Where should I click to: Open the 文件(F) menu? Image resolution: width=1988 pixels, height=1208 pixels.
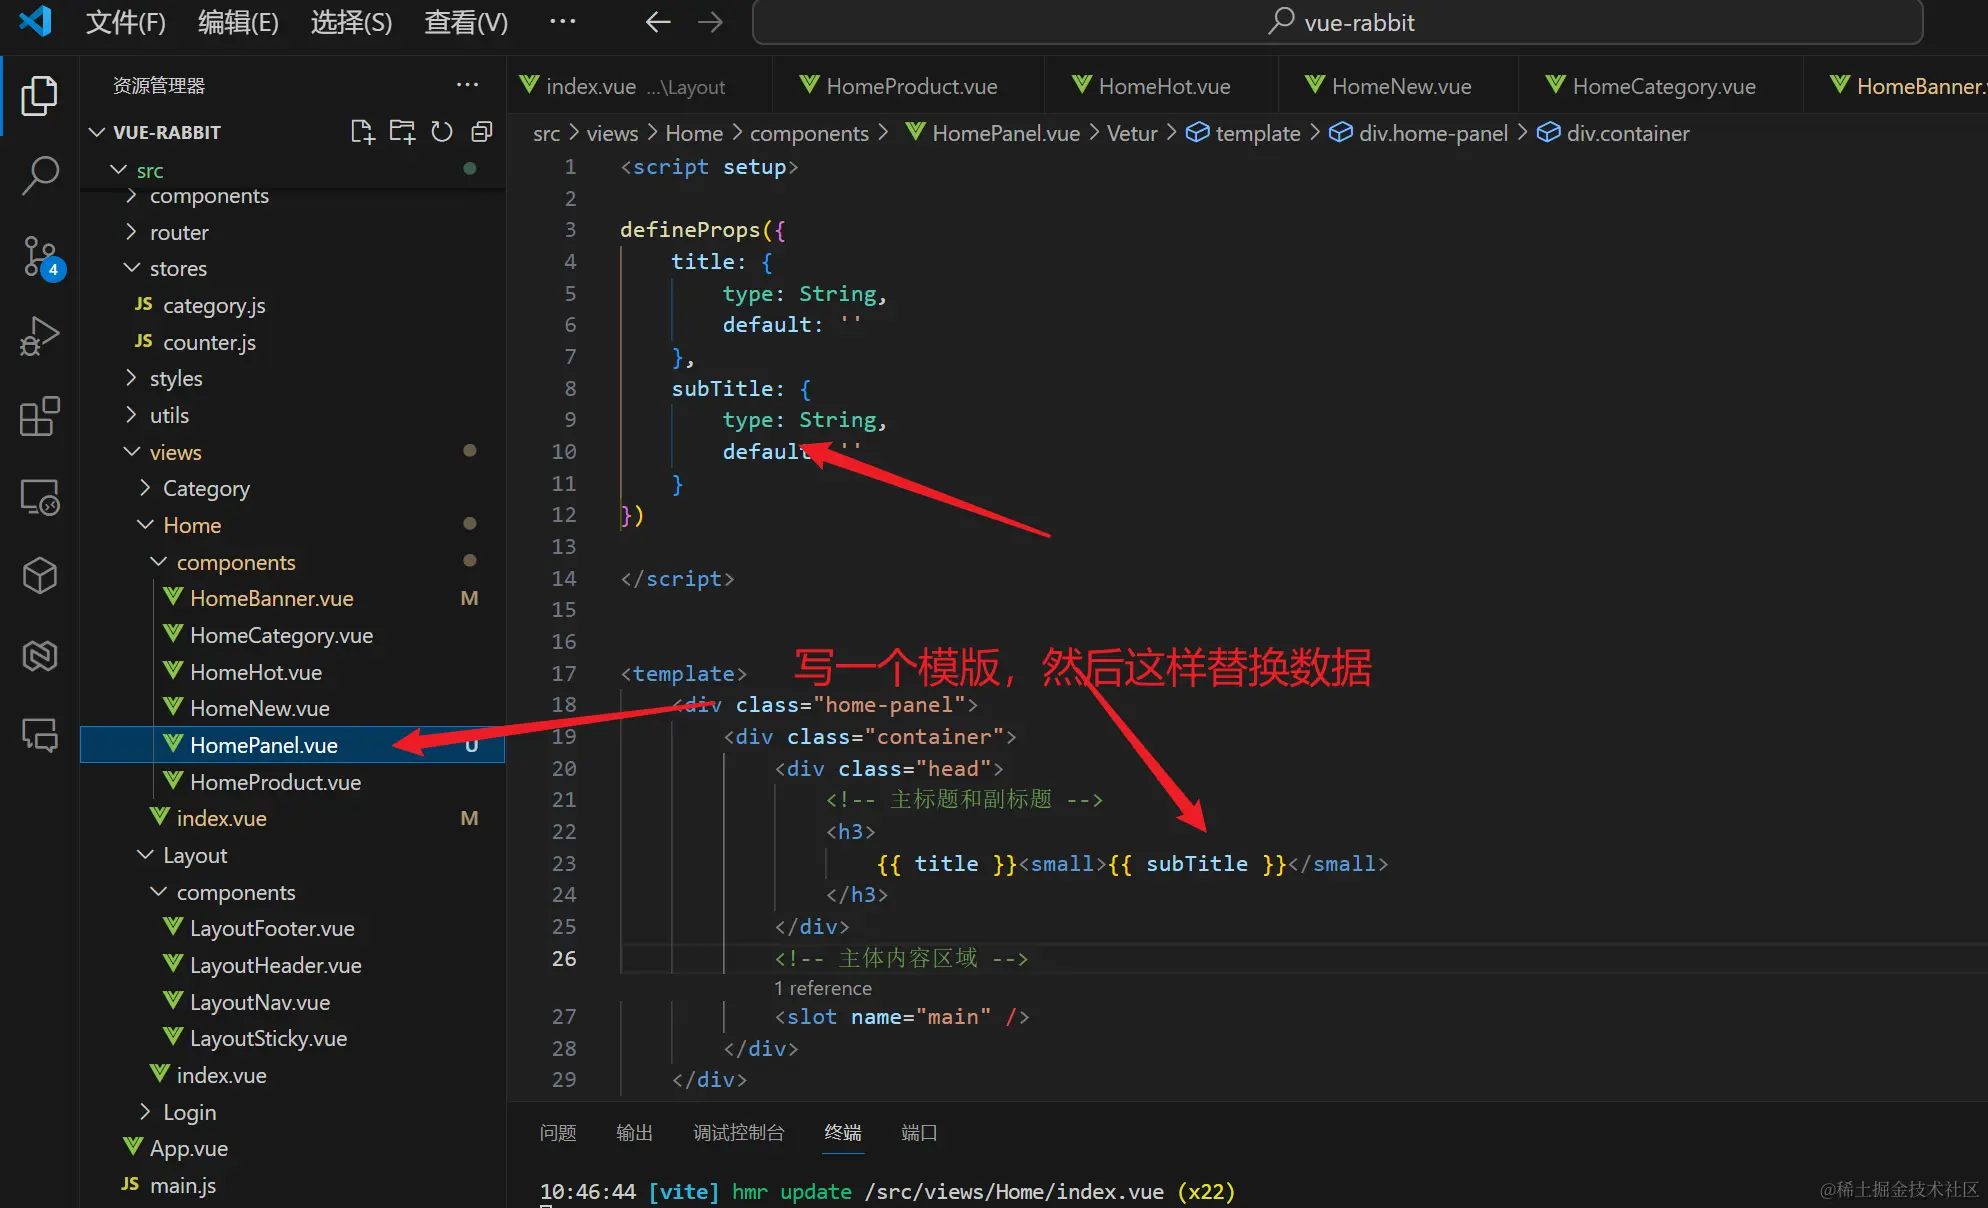125,22
